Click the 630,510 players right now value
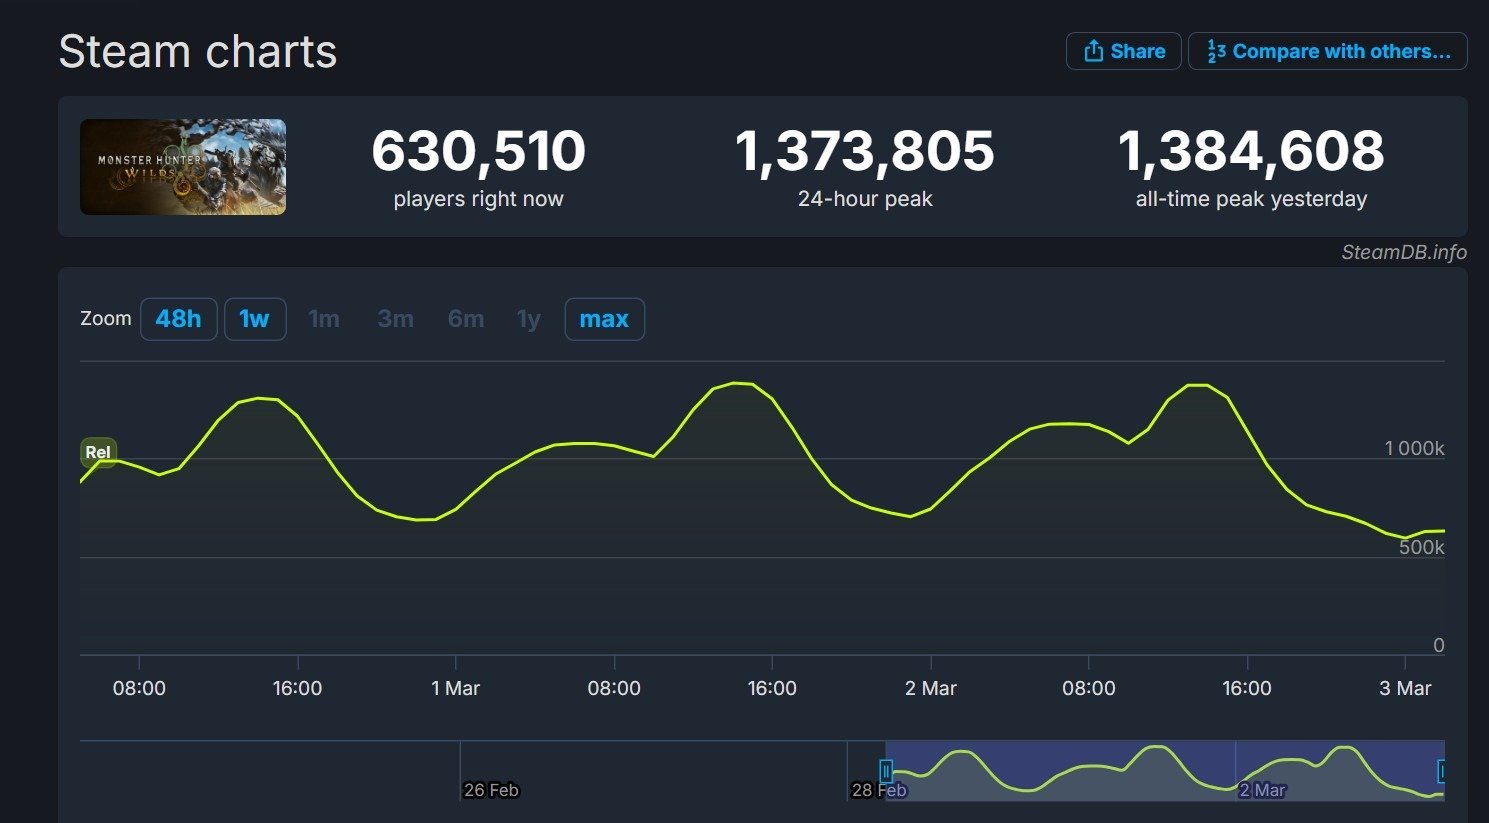Viewport: 1489px width, 823px height. (478, 151)
